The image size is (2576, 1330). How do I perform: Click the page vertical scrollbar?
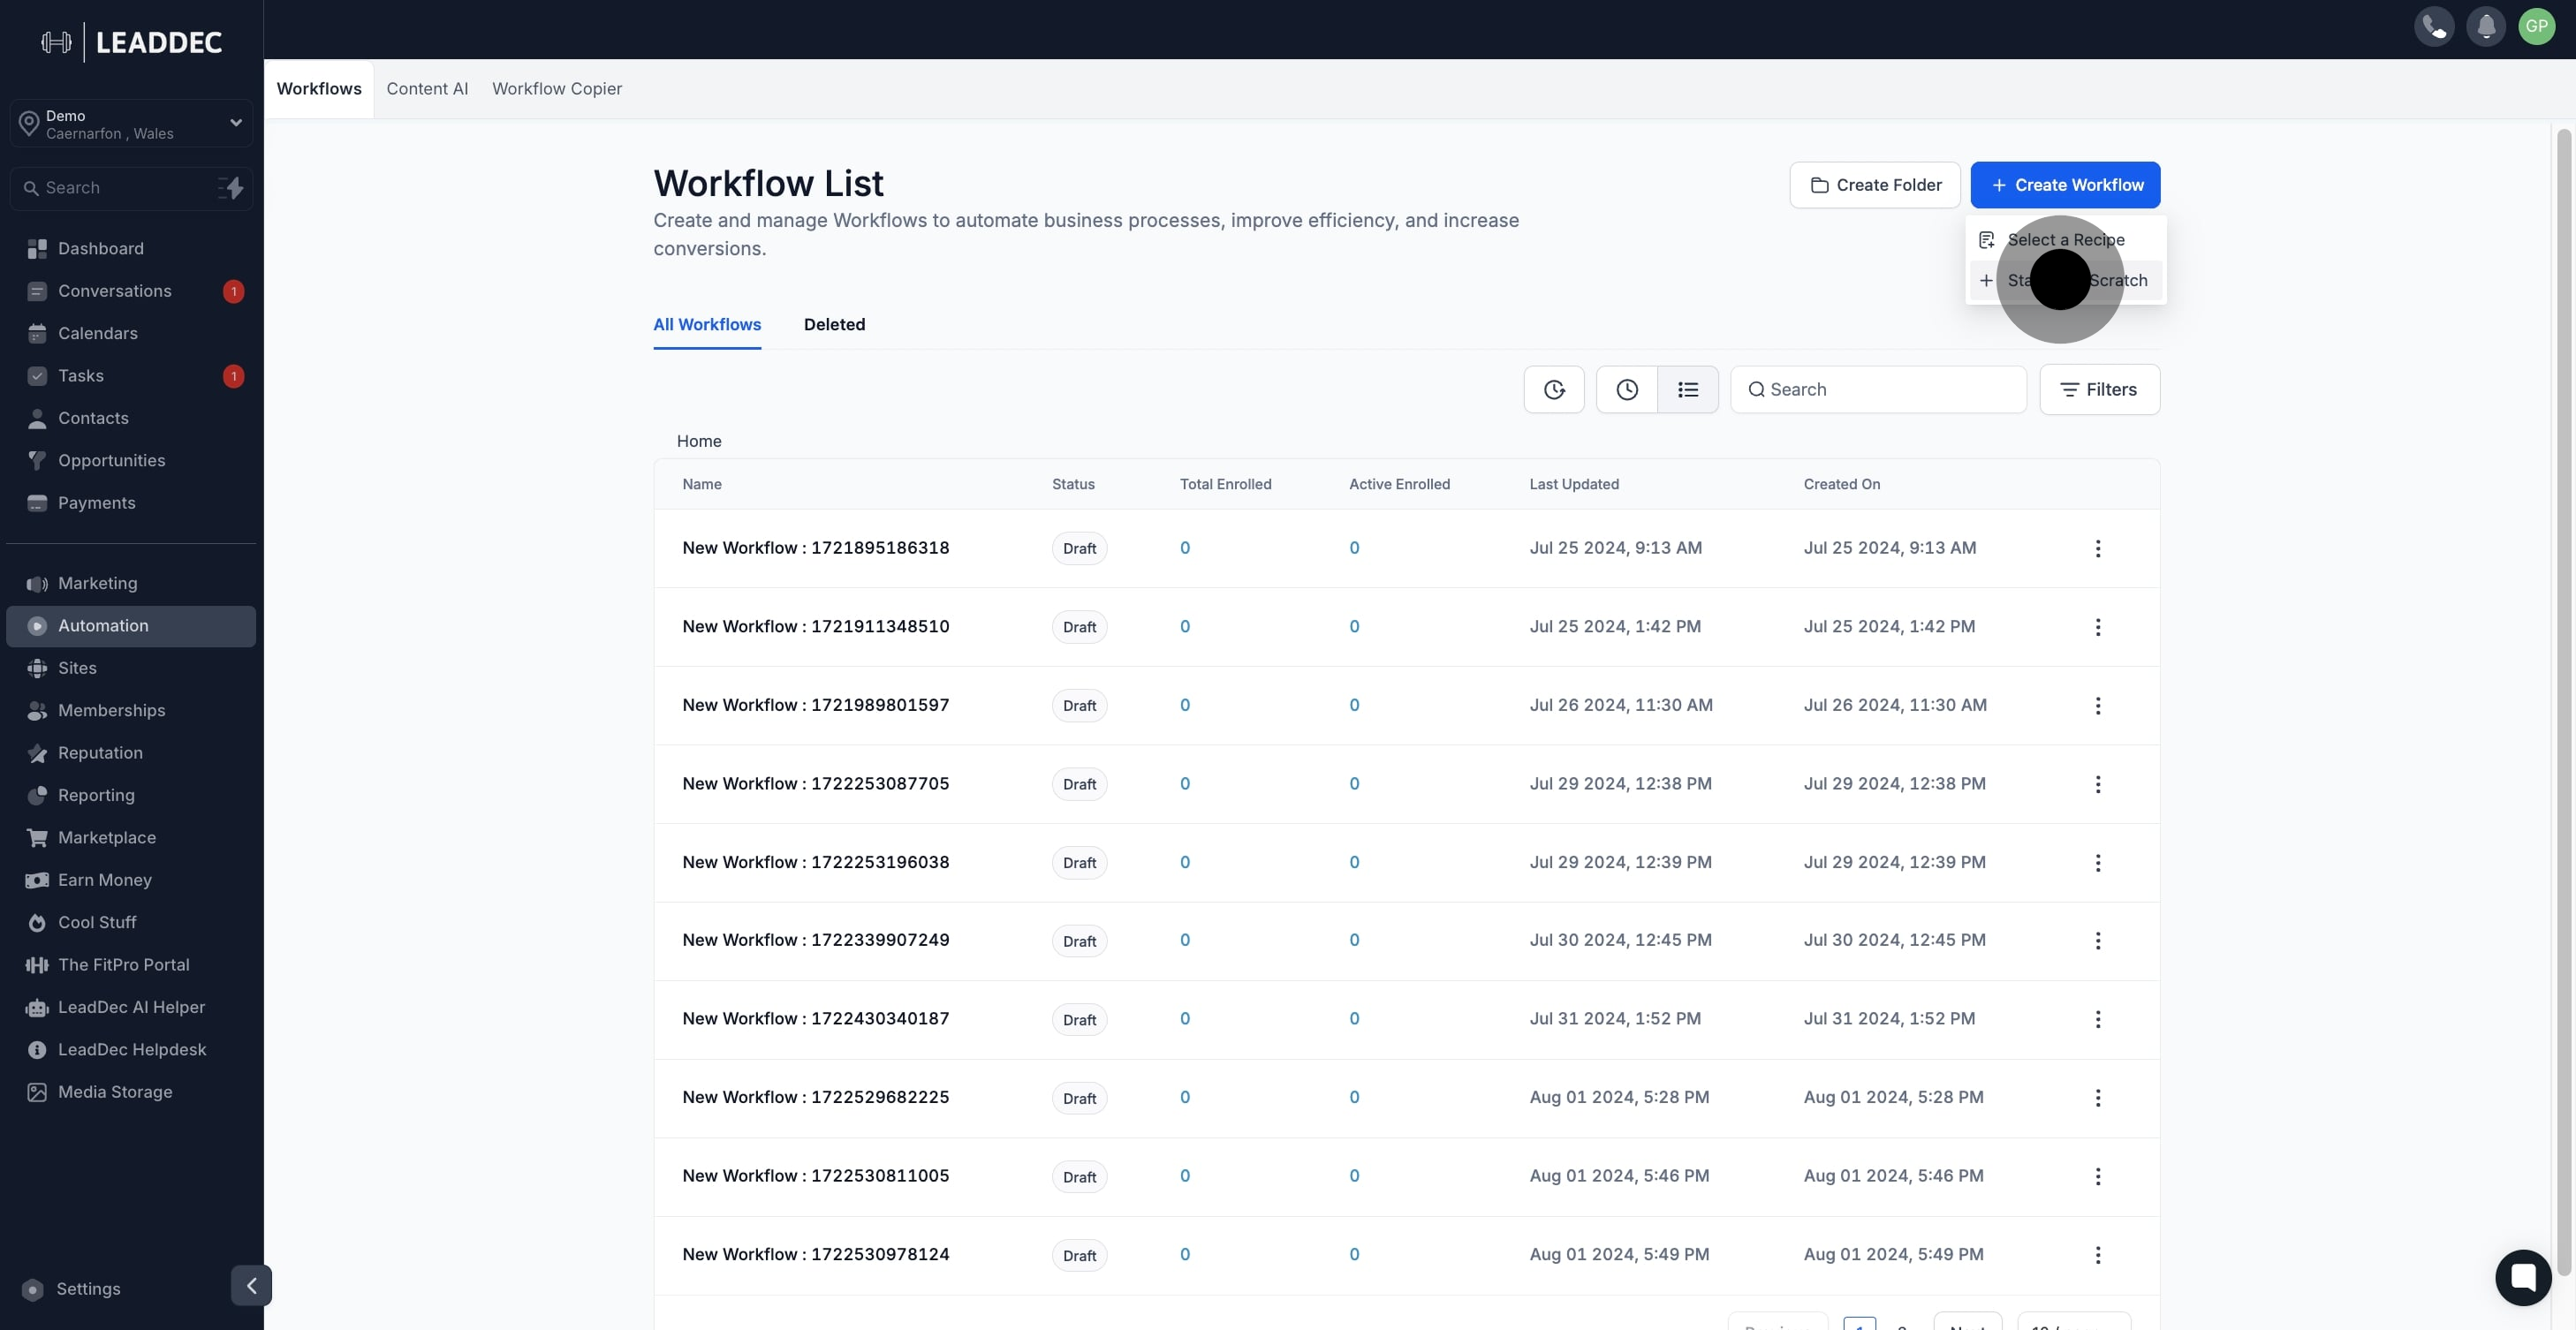click(2562, 700)
